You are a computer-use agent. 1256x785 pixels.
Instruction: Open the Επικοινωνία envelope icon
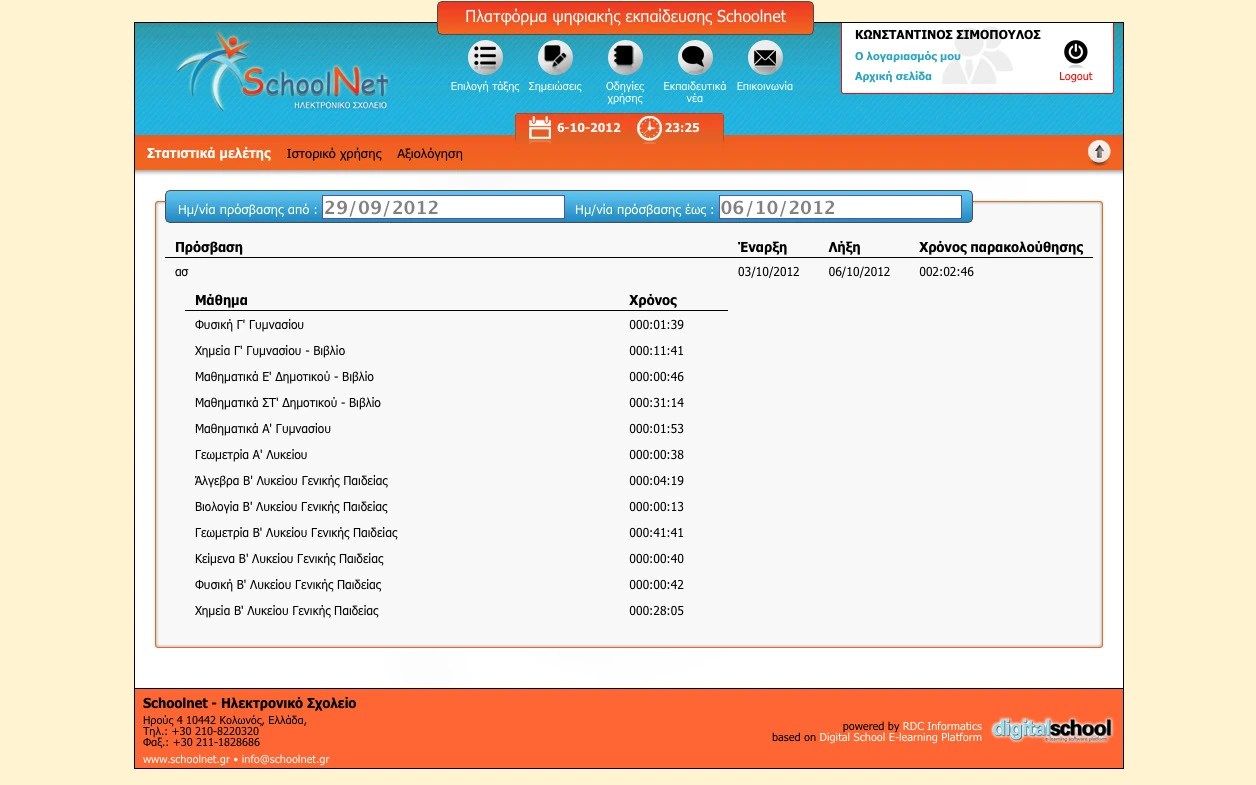pyautogui.click(x=765, y=57)
